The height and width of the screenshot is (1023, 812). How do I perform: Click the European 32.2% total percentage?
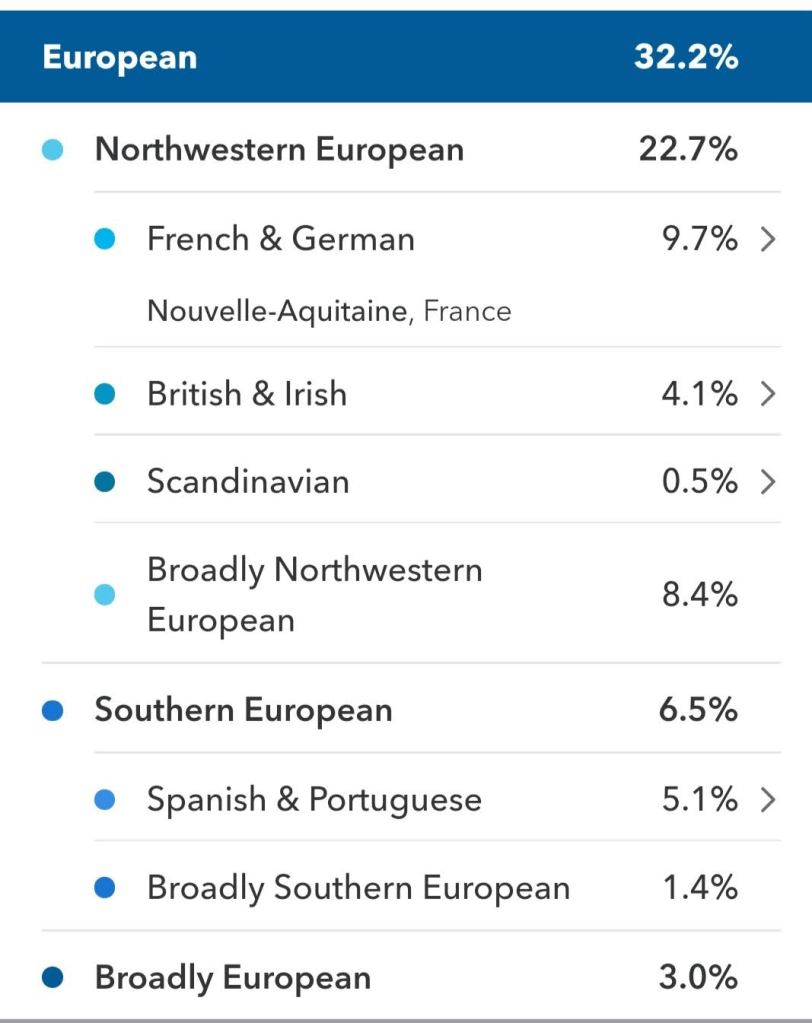point(686,57)
